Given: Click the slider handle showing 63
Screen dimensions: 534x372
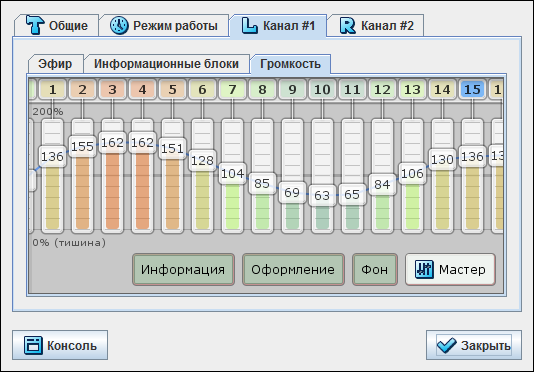Looking at the screenshot, I should (x=322, y=195).
